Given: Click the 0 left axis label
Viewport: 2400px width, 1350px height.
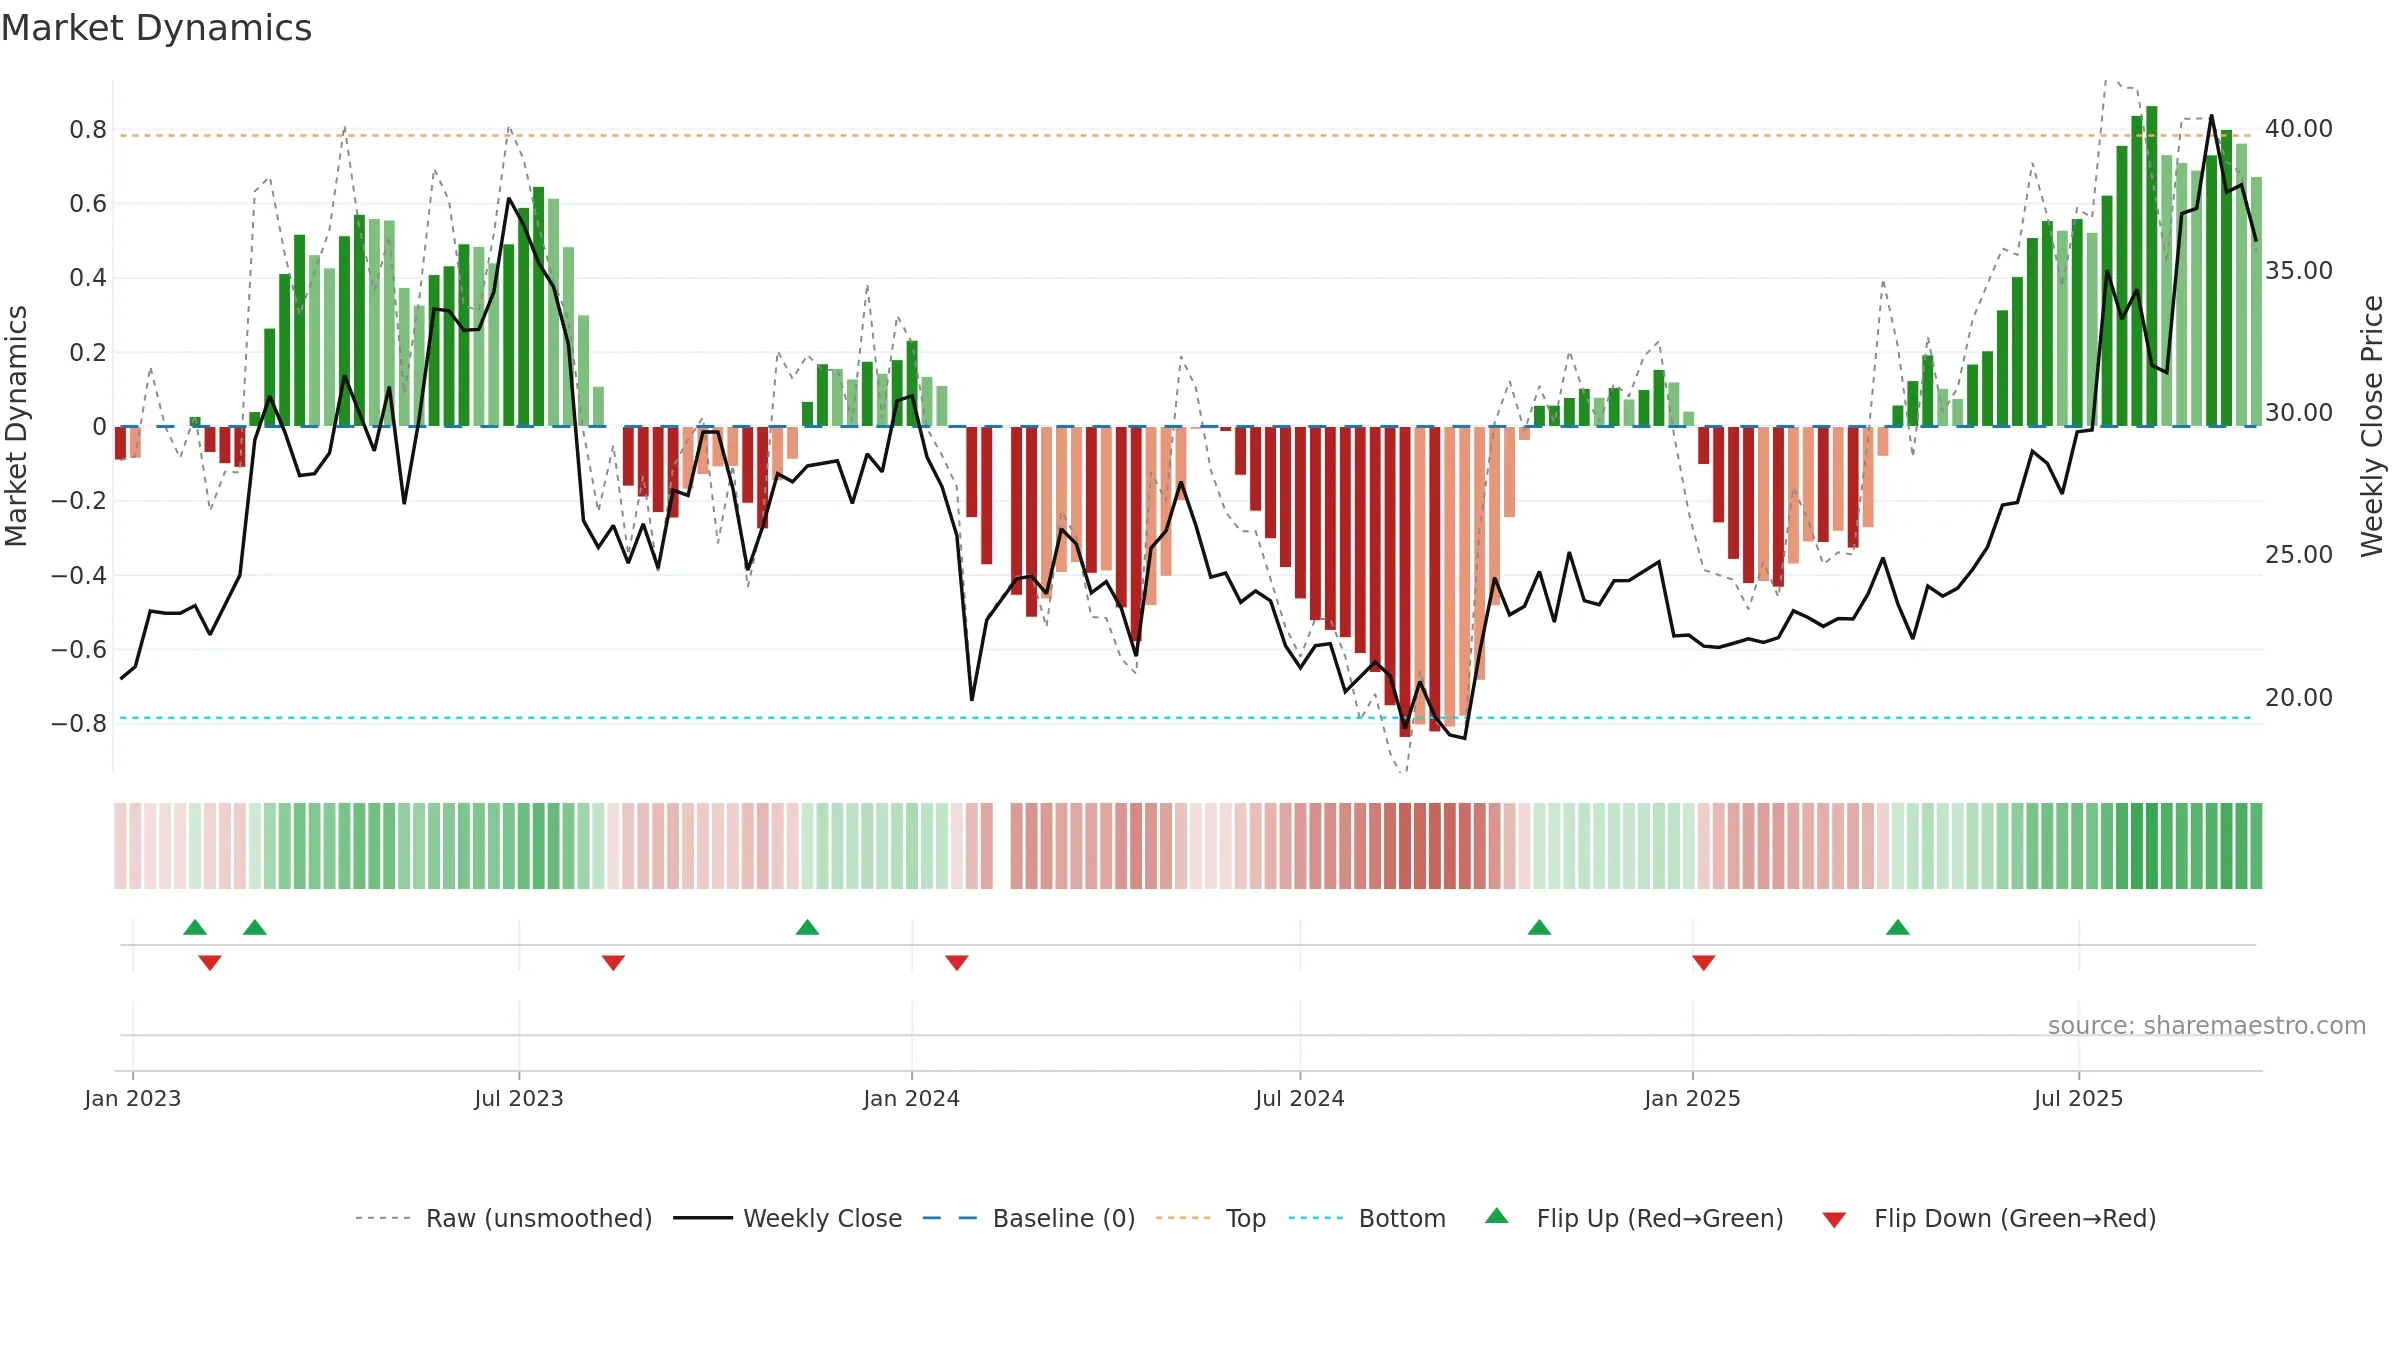Looking at the screenshot, I should click(99, 427).
